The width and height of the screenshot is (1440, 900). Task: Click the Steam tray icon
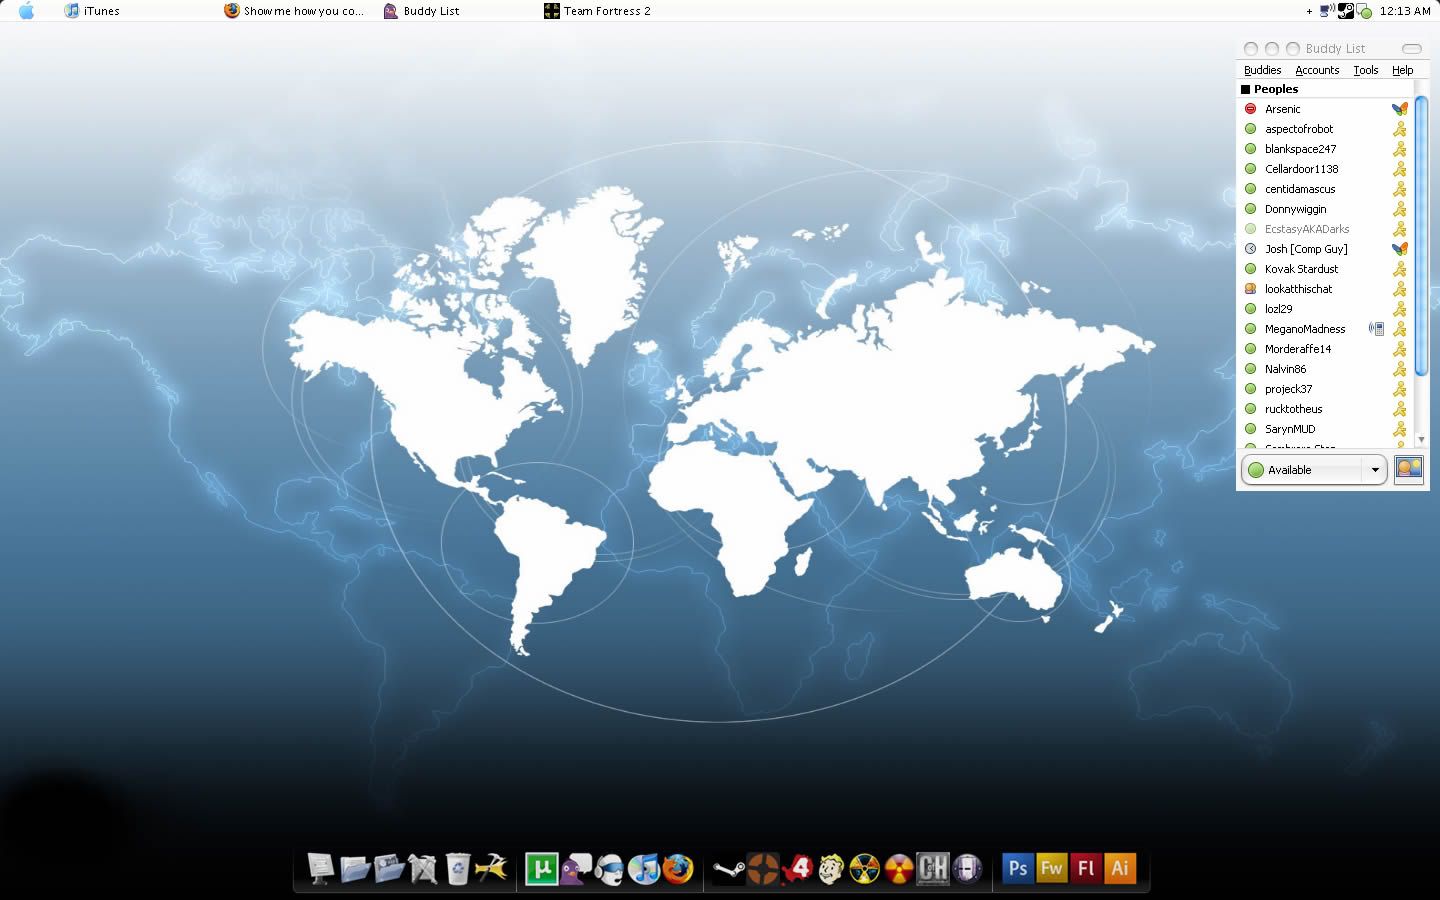(1346, 11)
